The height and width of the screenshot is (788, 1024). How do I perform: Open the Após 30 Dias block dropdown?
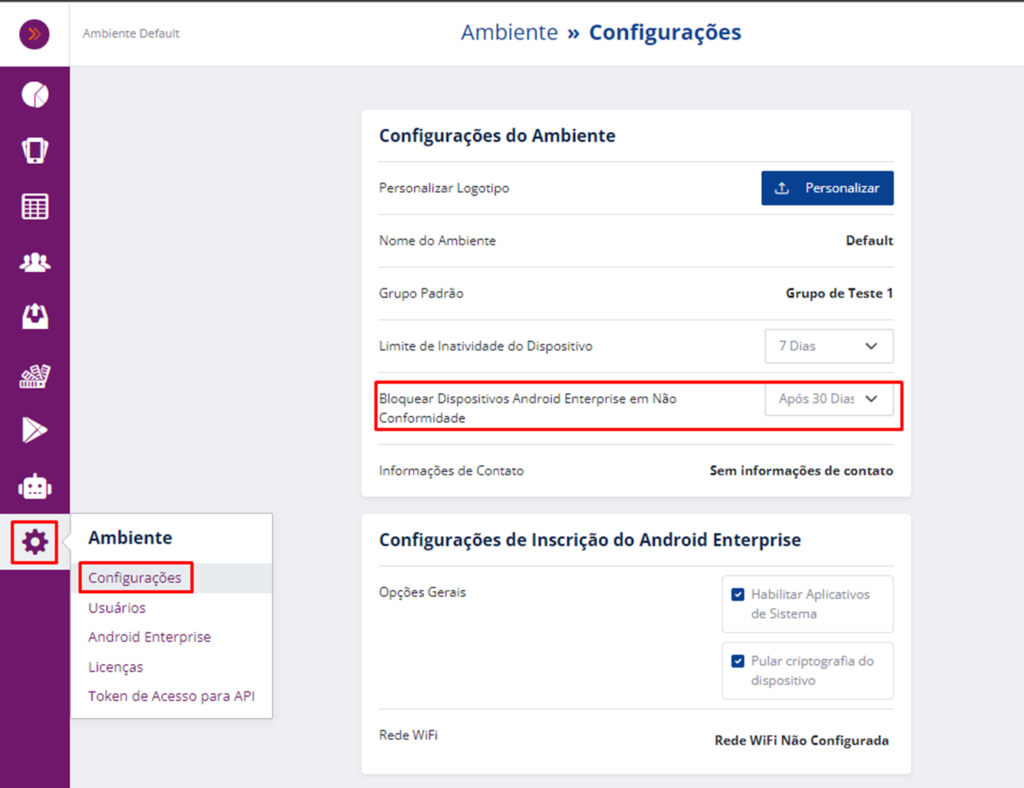point(829,399)
